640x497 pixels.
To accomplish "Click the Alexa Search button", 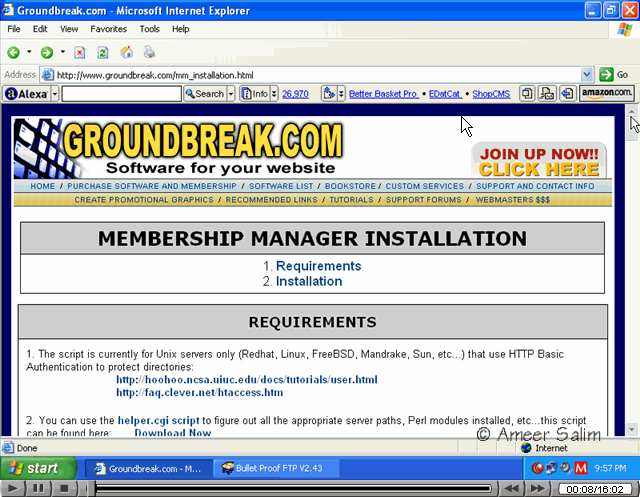I will (205, 94).
